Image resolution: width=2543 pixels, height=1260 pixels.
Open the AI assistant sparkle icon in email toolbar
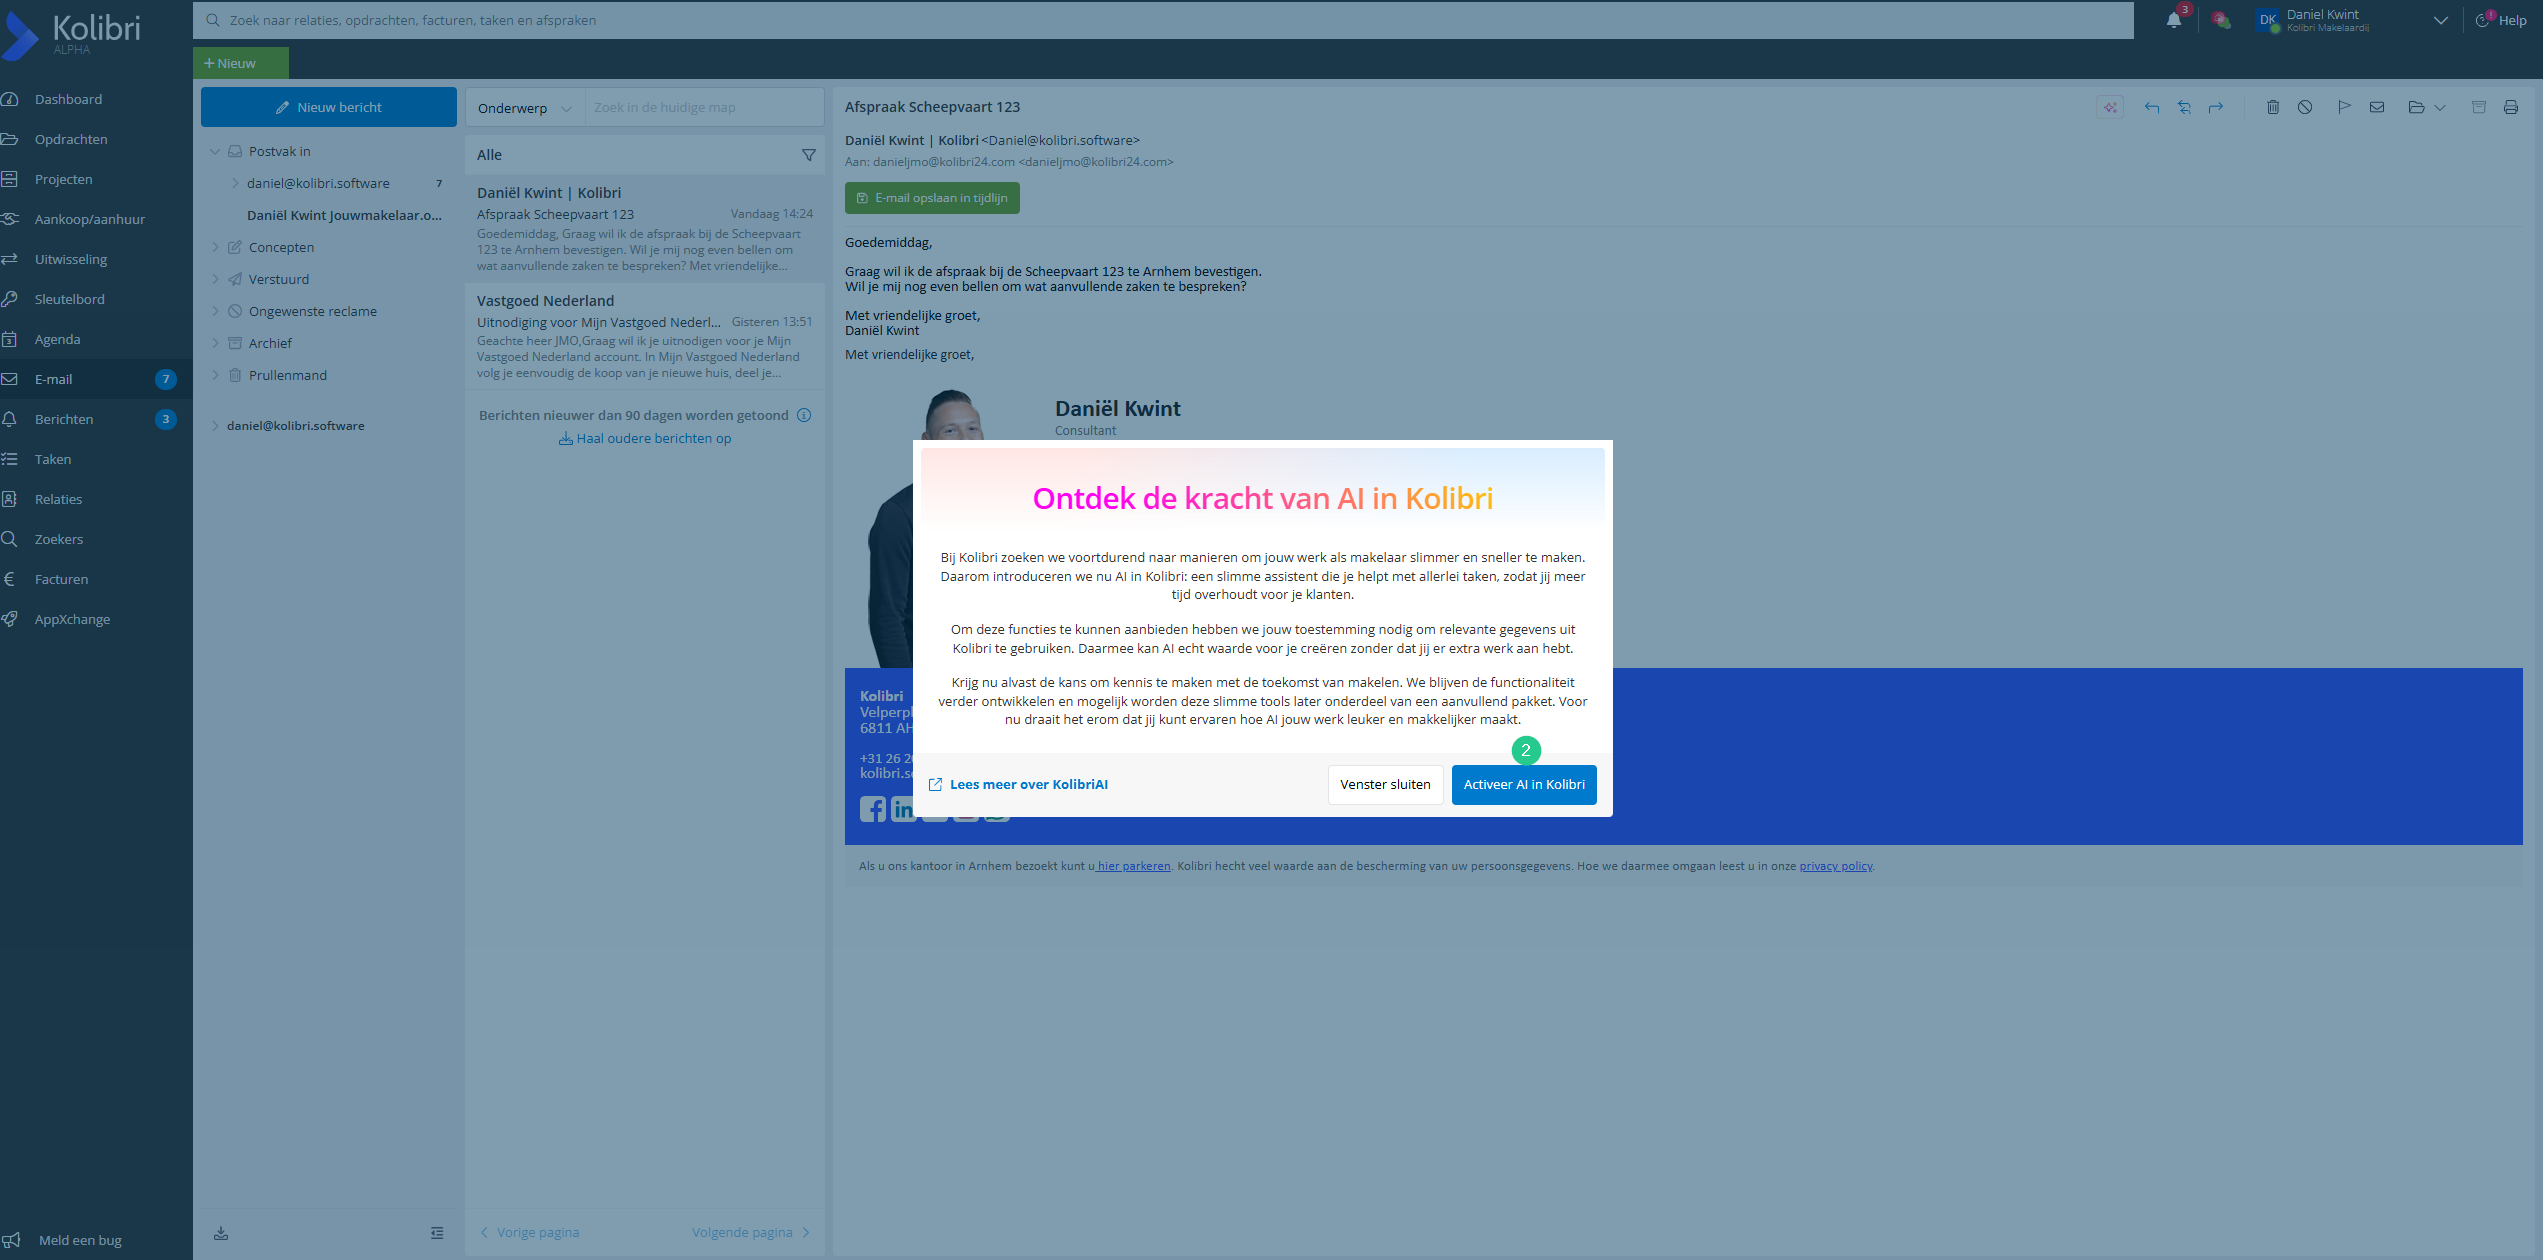2110,107
